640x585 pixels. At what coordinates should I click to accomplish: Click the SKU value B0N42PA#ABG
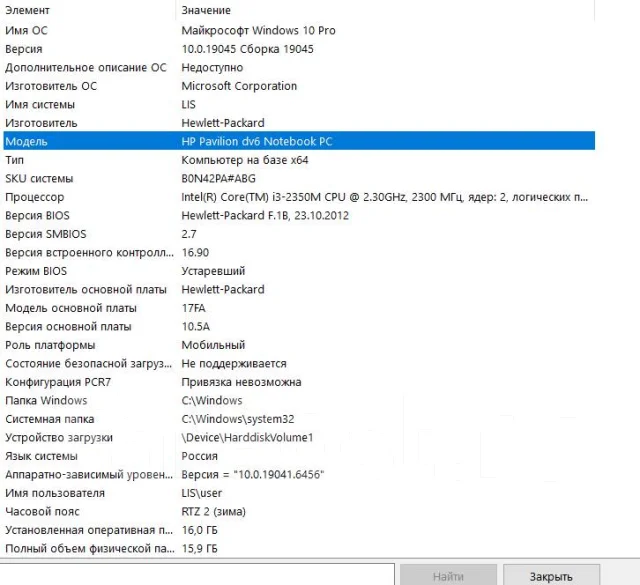click(218, 178)
